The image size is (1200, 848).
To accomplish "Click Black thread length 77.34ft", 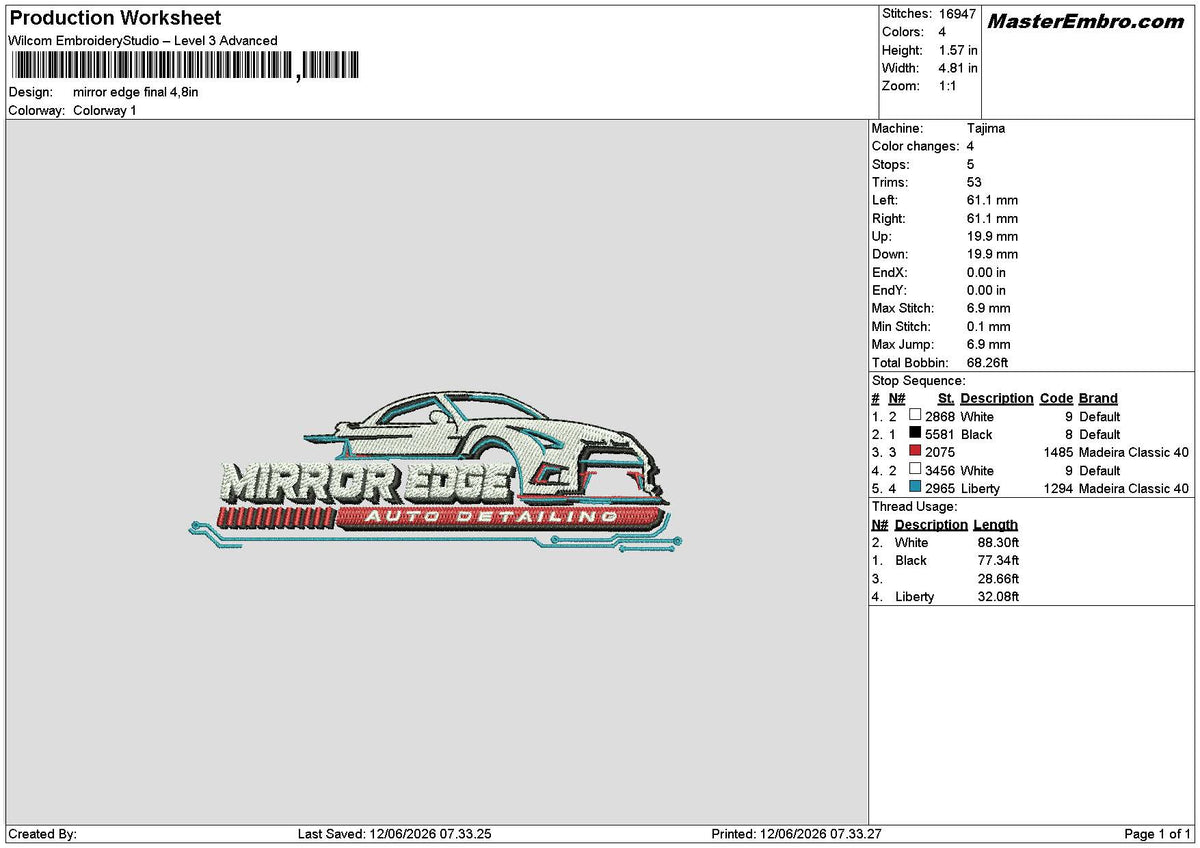I will [x=998, y=560].
